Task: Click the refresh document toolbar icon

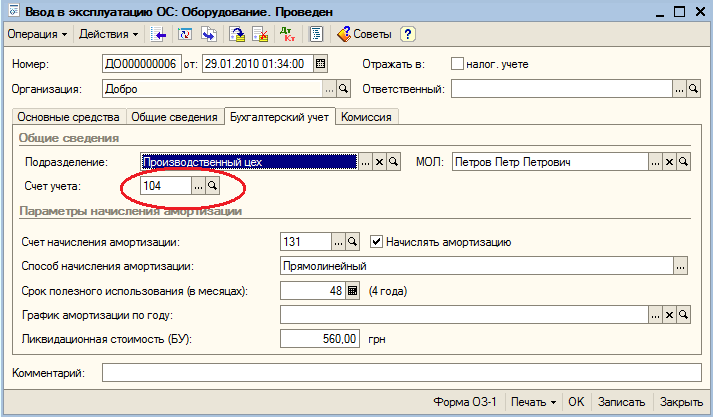Action: [185, 35]
